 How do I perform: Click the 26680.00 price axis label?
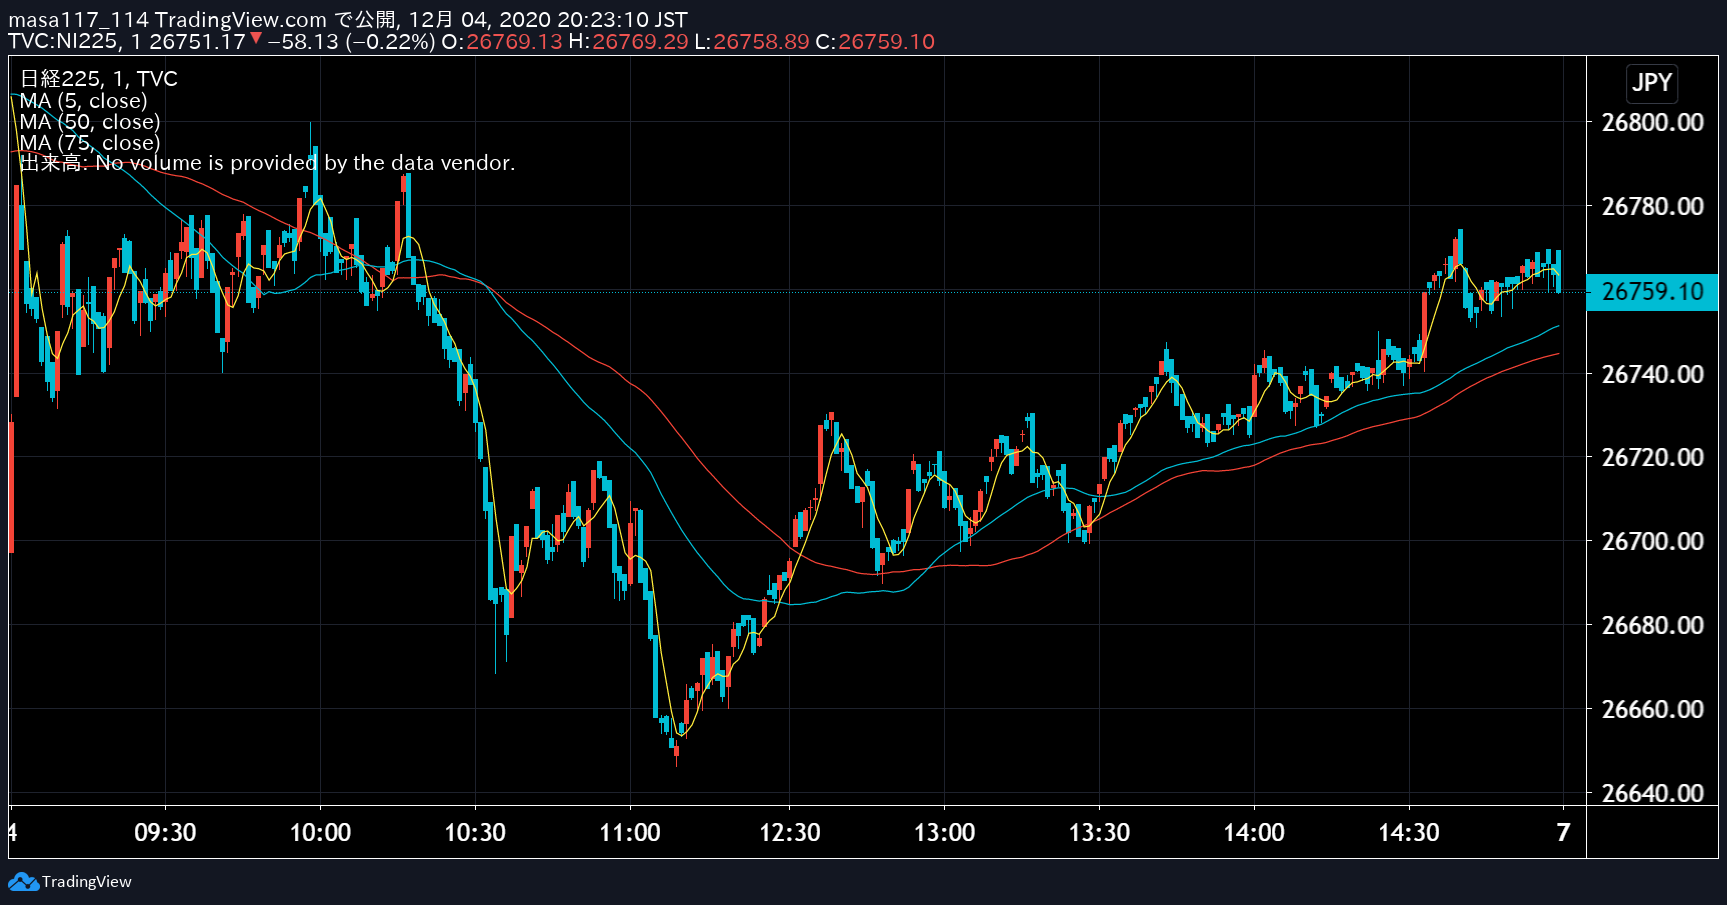pos(1652,626)
